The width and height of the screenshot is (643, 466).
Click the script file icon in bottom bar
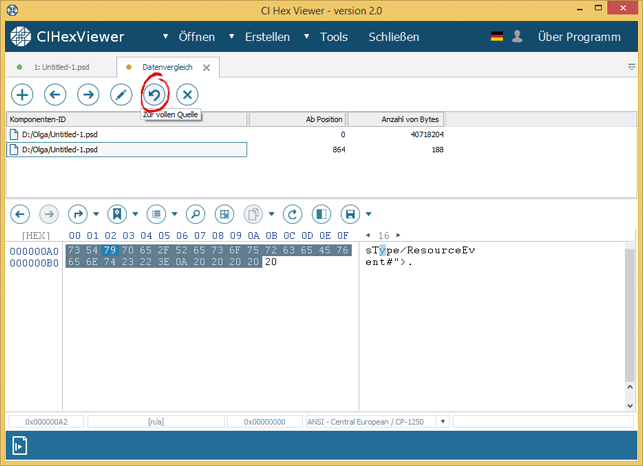[x=20, y=445]
